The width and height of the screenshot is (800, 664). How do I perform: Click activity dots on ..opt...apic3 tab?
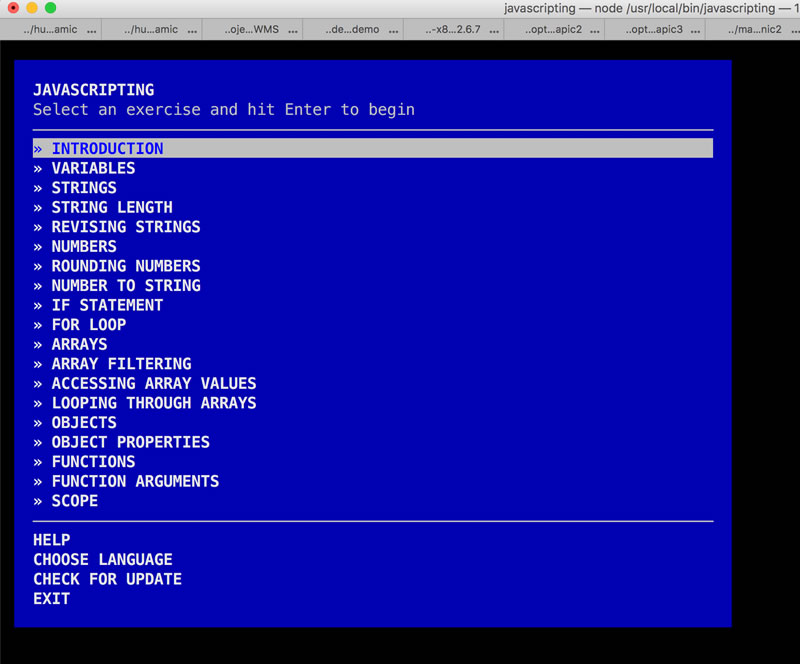[x=695, y=31]
